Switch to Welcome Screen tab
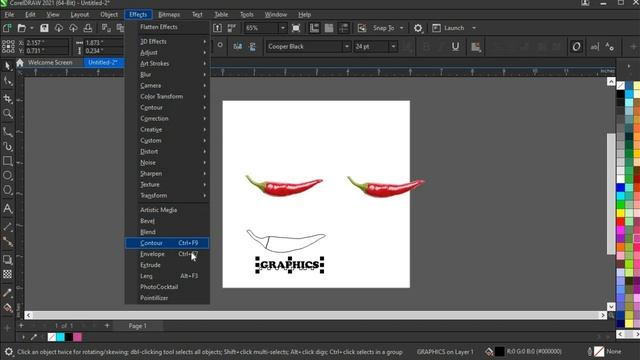This screenshot has width=640, height=360. pyautogui.click(x=50, y=62)
